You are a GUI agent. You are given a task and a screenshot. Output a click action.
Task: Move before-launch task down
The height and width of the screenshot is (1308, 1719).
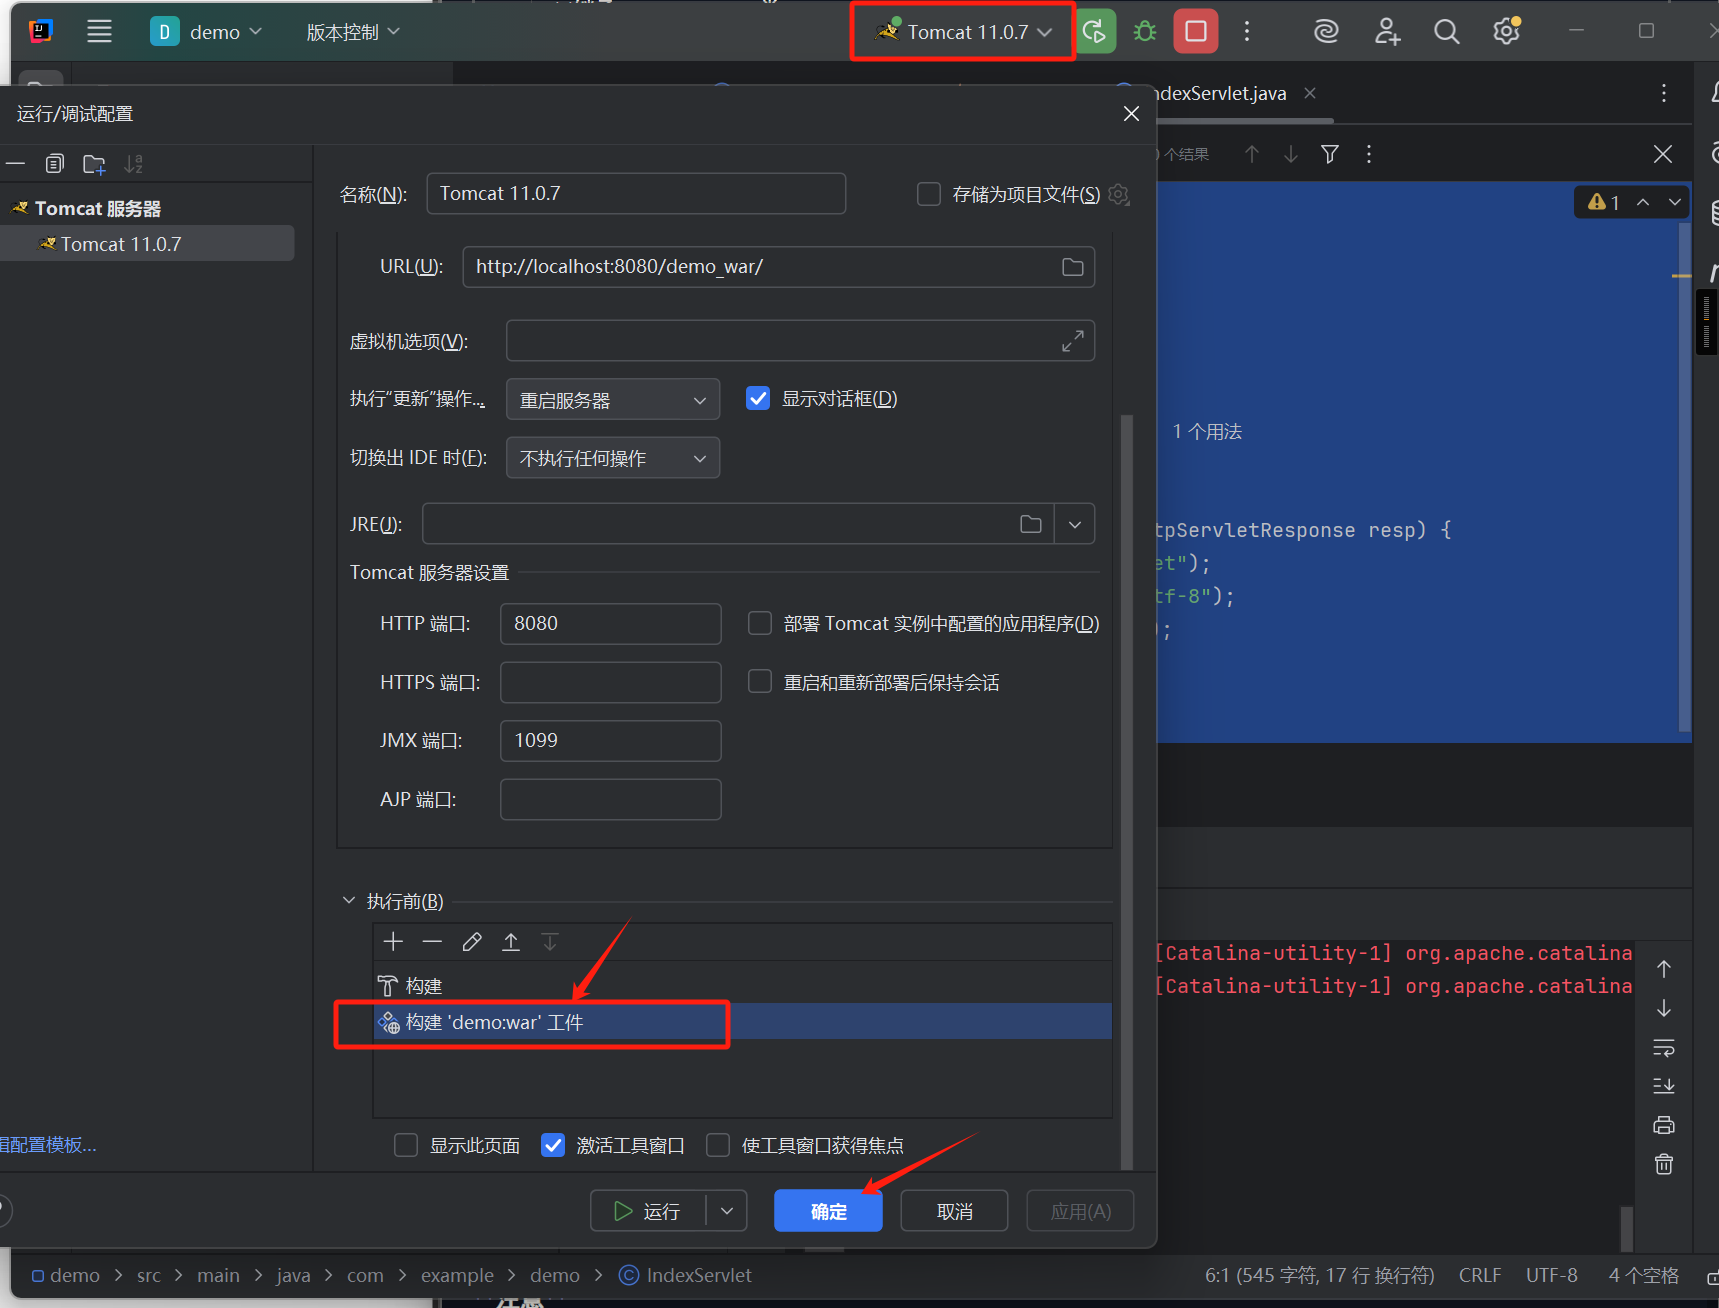pos(550,942)
